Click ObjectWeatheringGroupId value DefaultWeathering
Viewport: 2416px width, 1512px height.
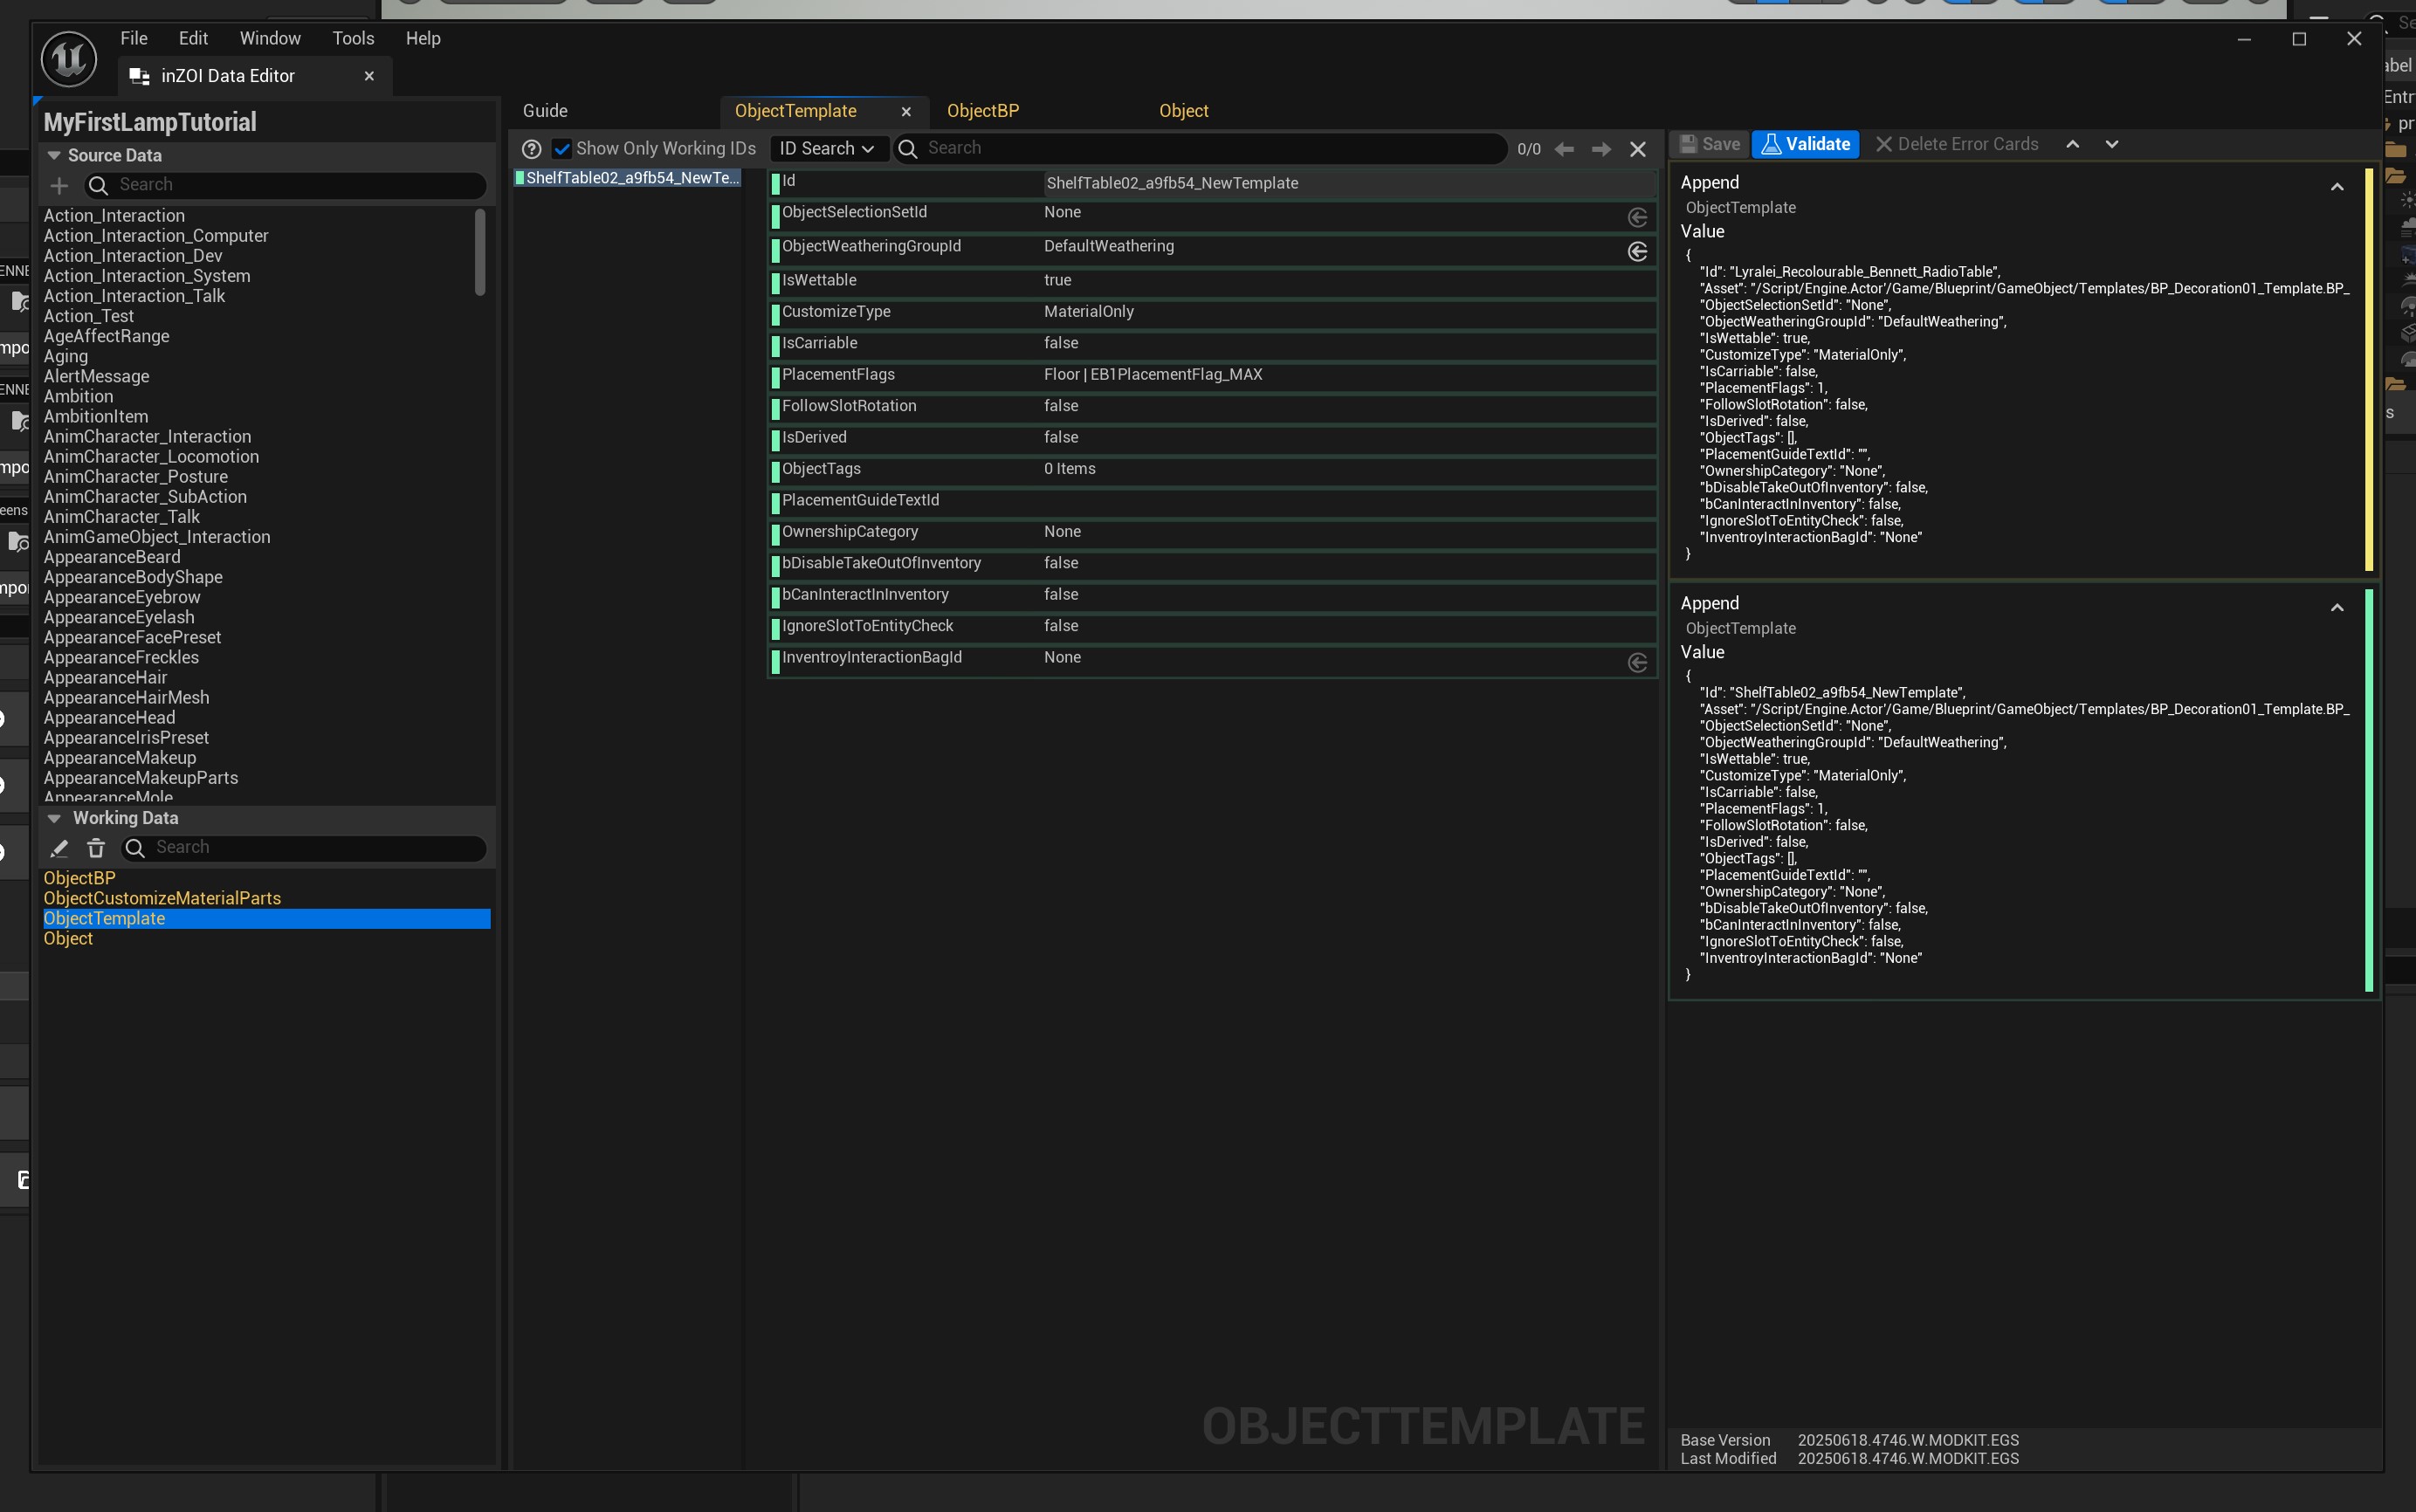[x=1108, y=246]
